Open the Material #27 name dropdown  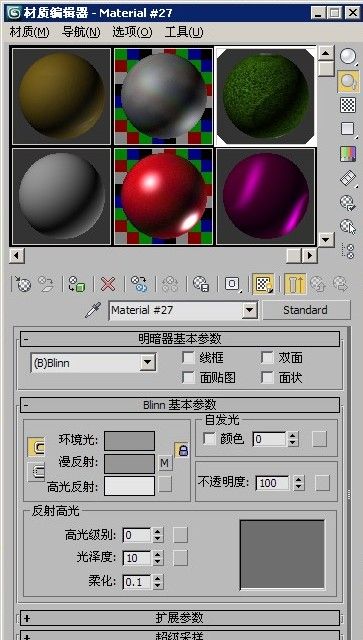[249, 311]
